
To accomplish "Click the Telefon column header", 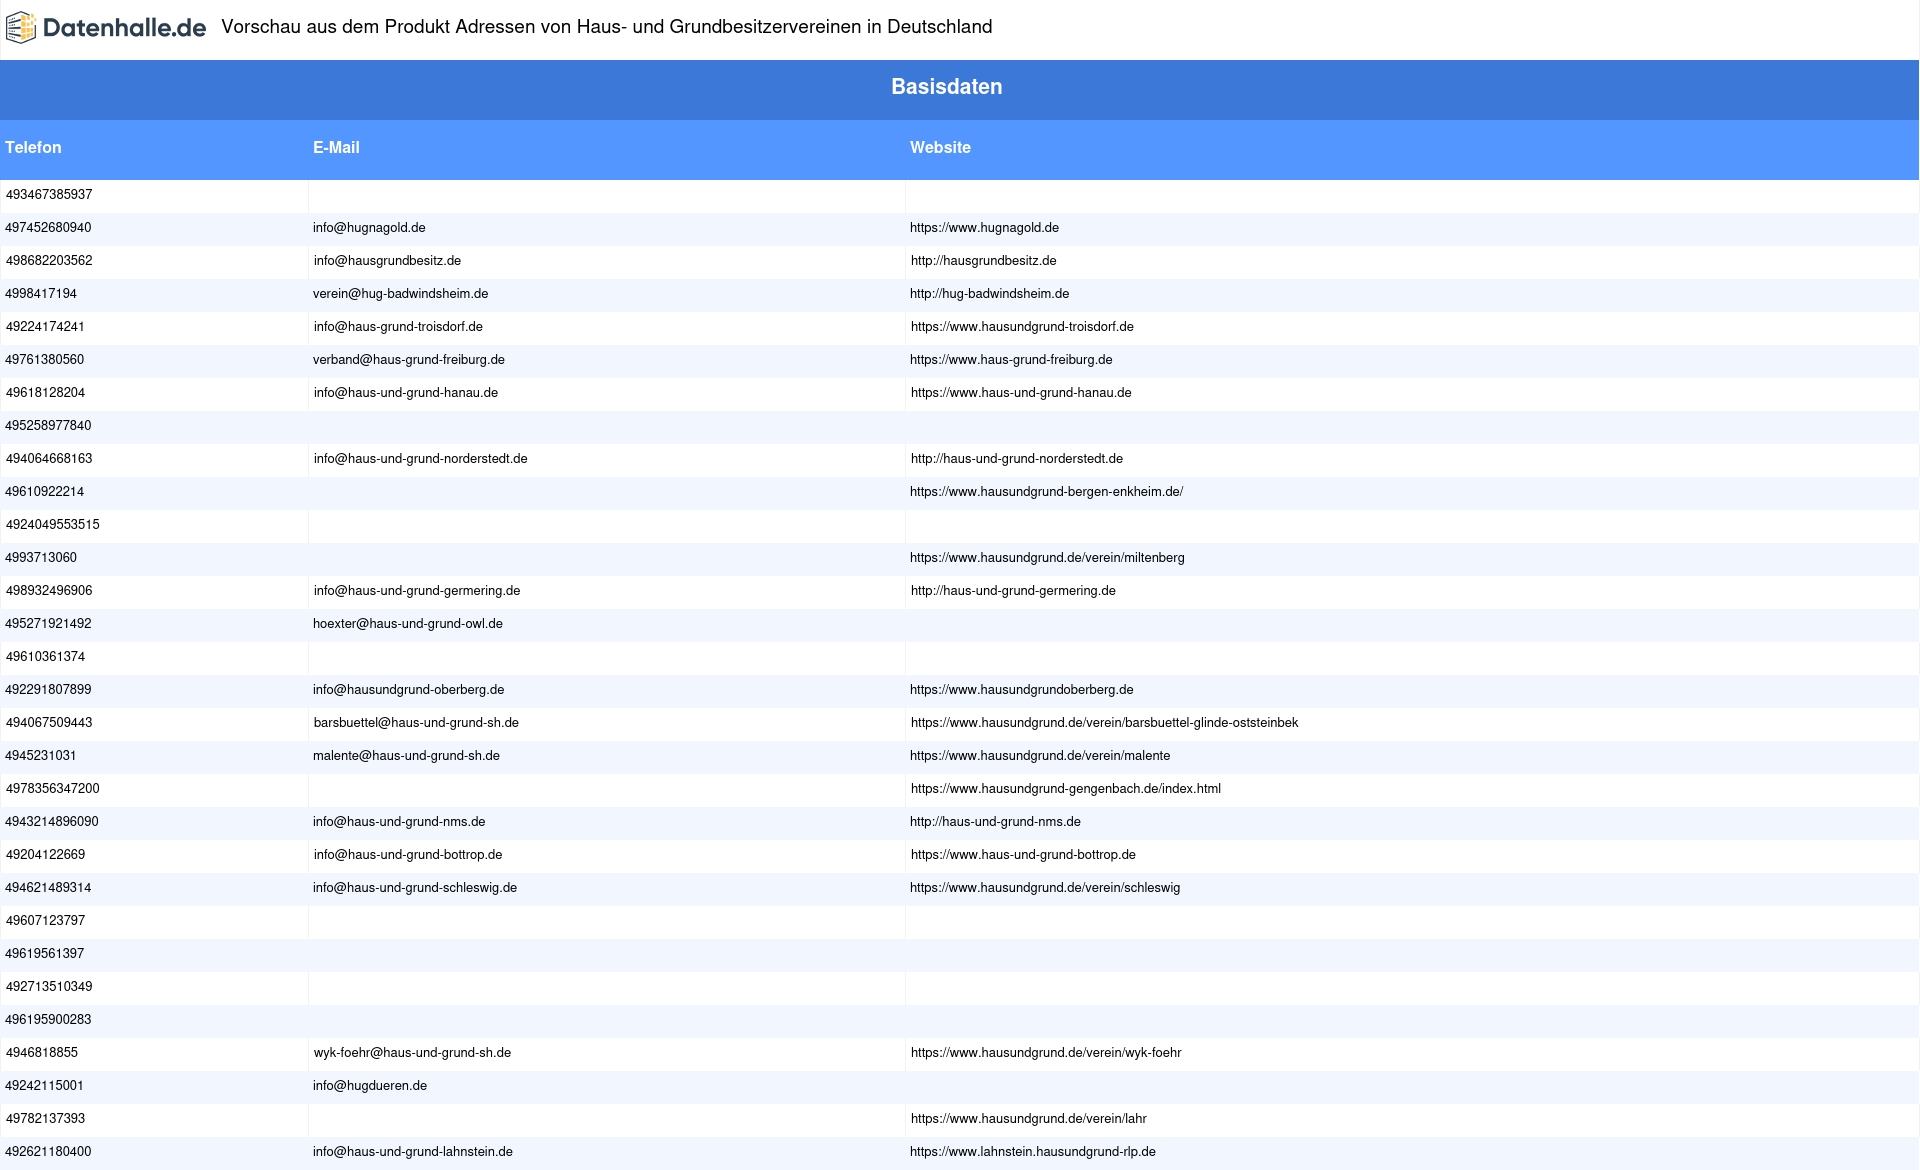I will click(33, 148).
